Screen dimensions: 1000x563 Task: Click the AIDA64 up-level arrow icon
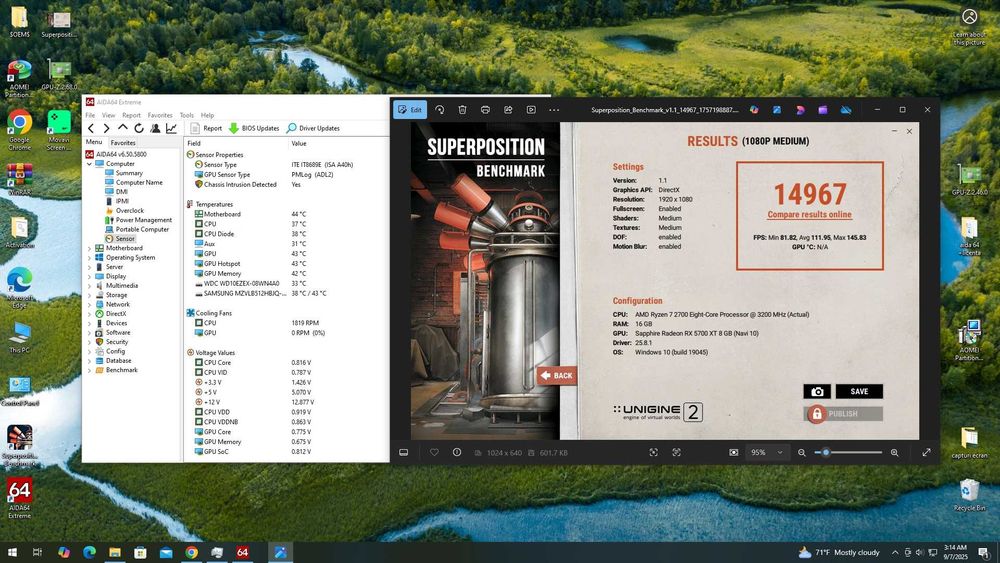[x=122, y=128]
